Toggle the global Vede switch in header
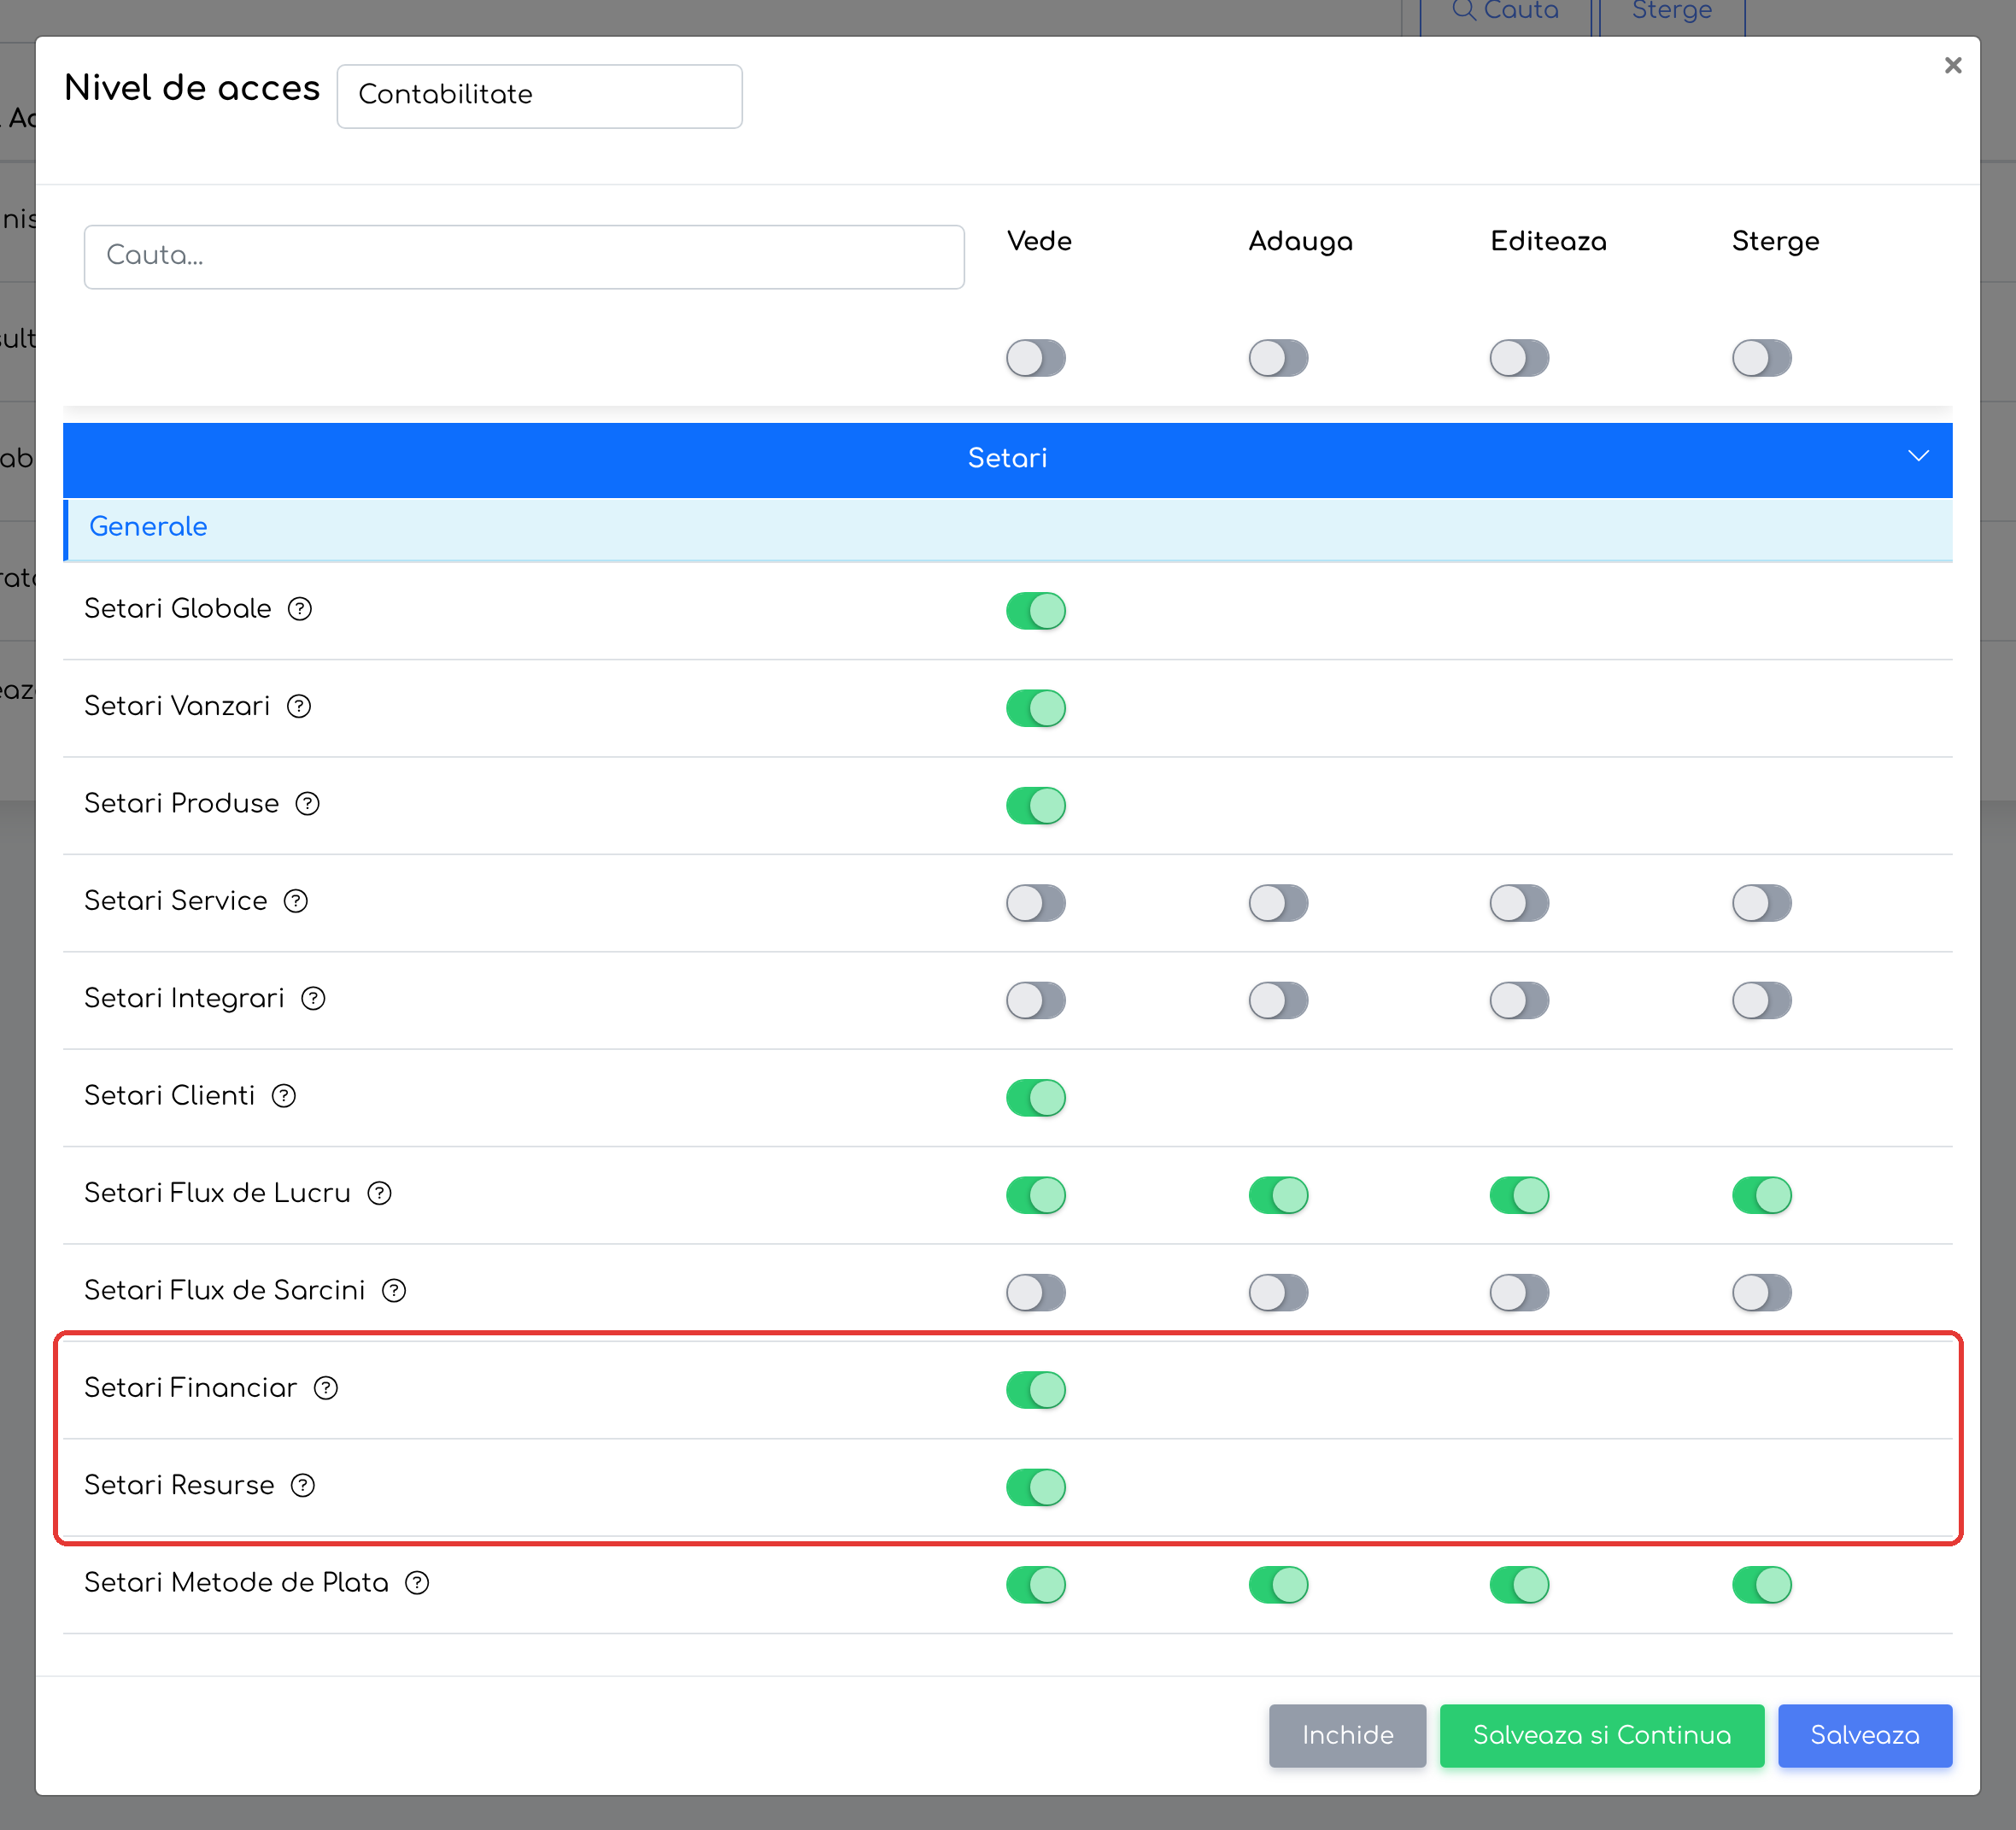 (1036, 358)
